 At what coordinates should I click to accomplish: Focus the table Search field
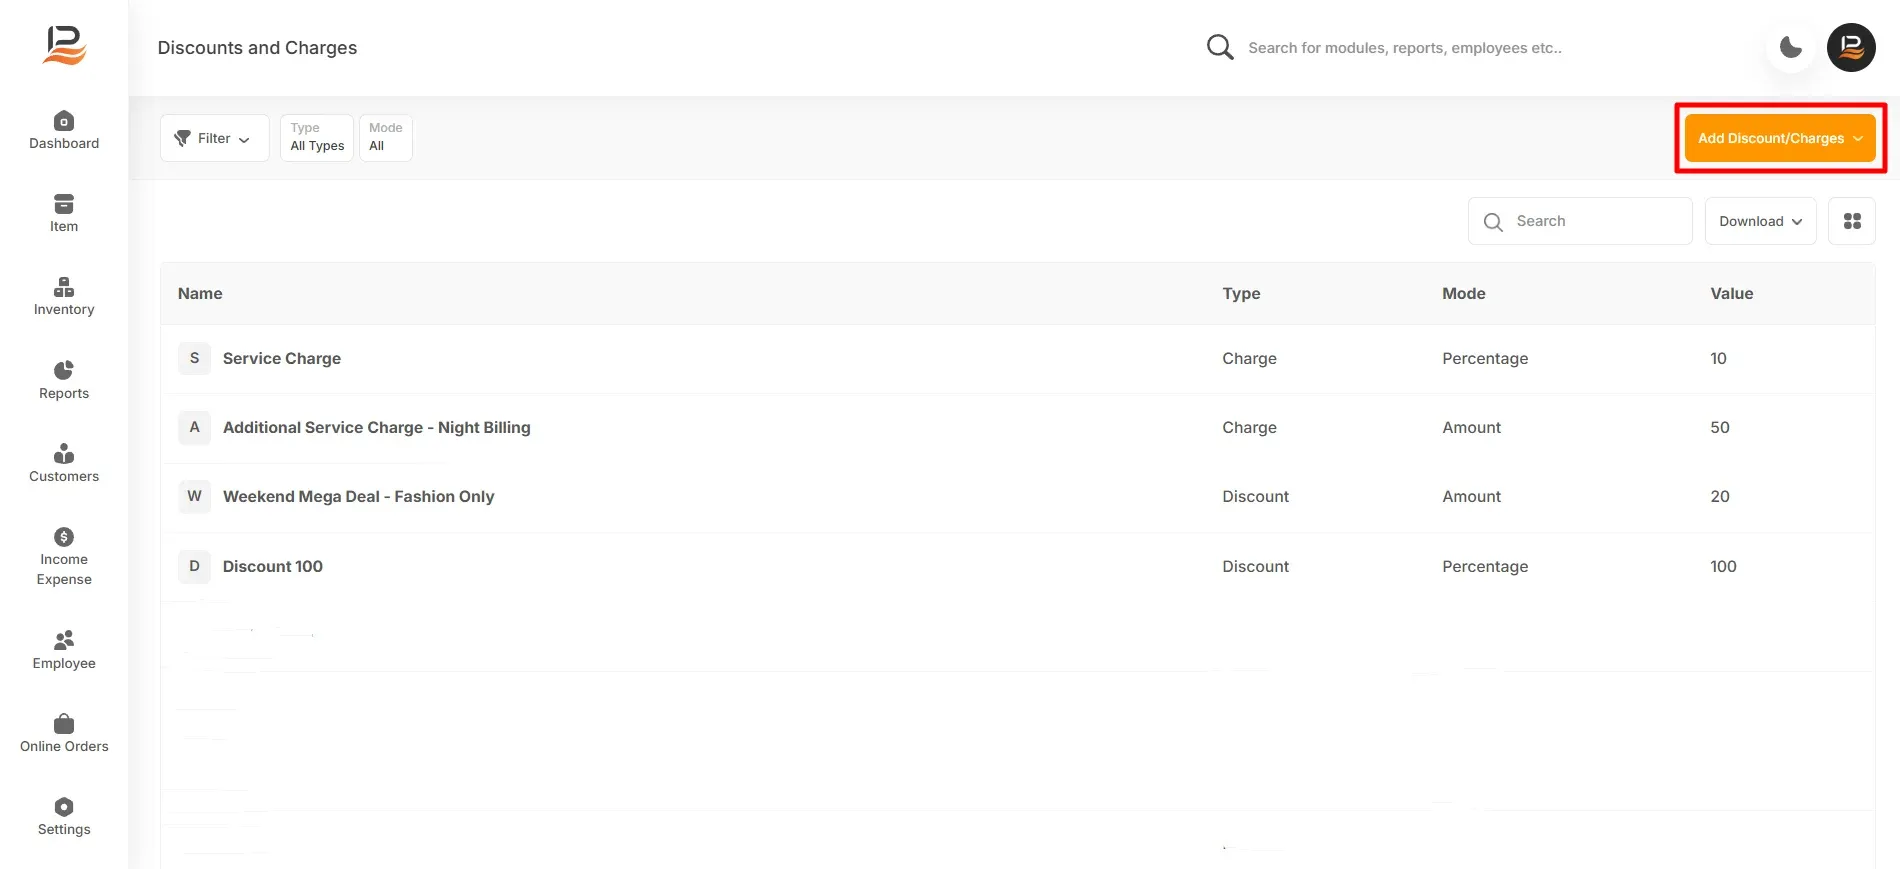pyautogui.click(x=1580, y=221)
